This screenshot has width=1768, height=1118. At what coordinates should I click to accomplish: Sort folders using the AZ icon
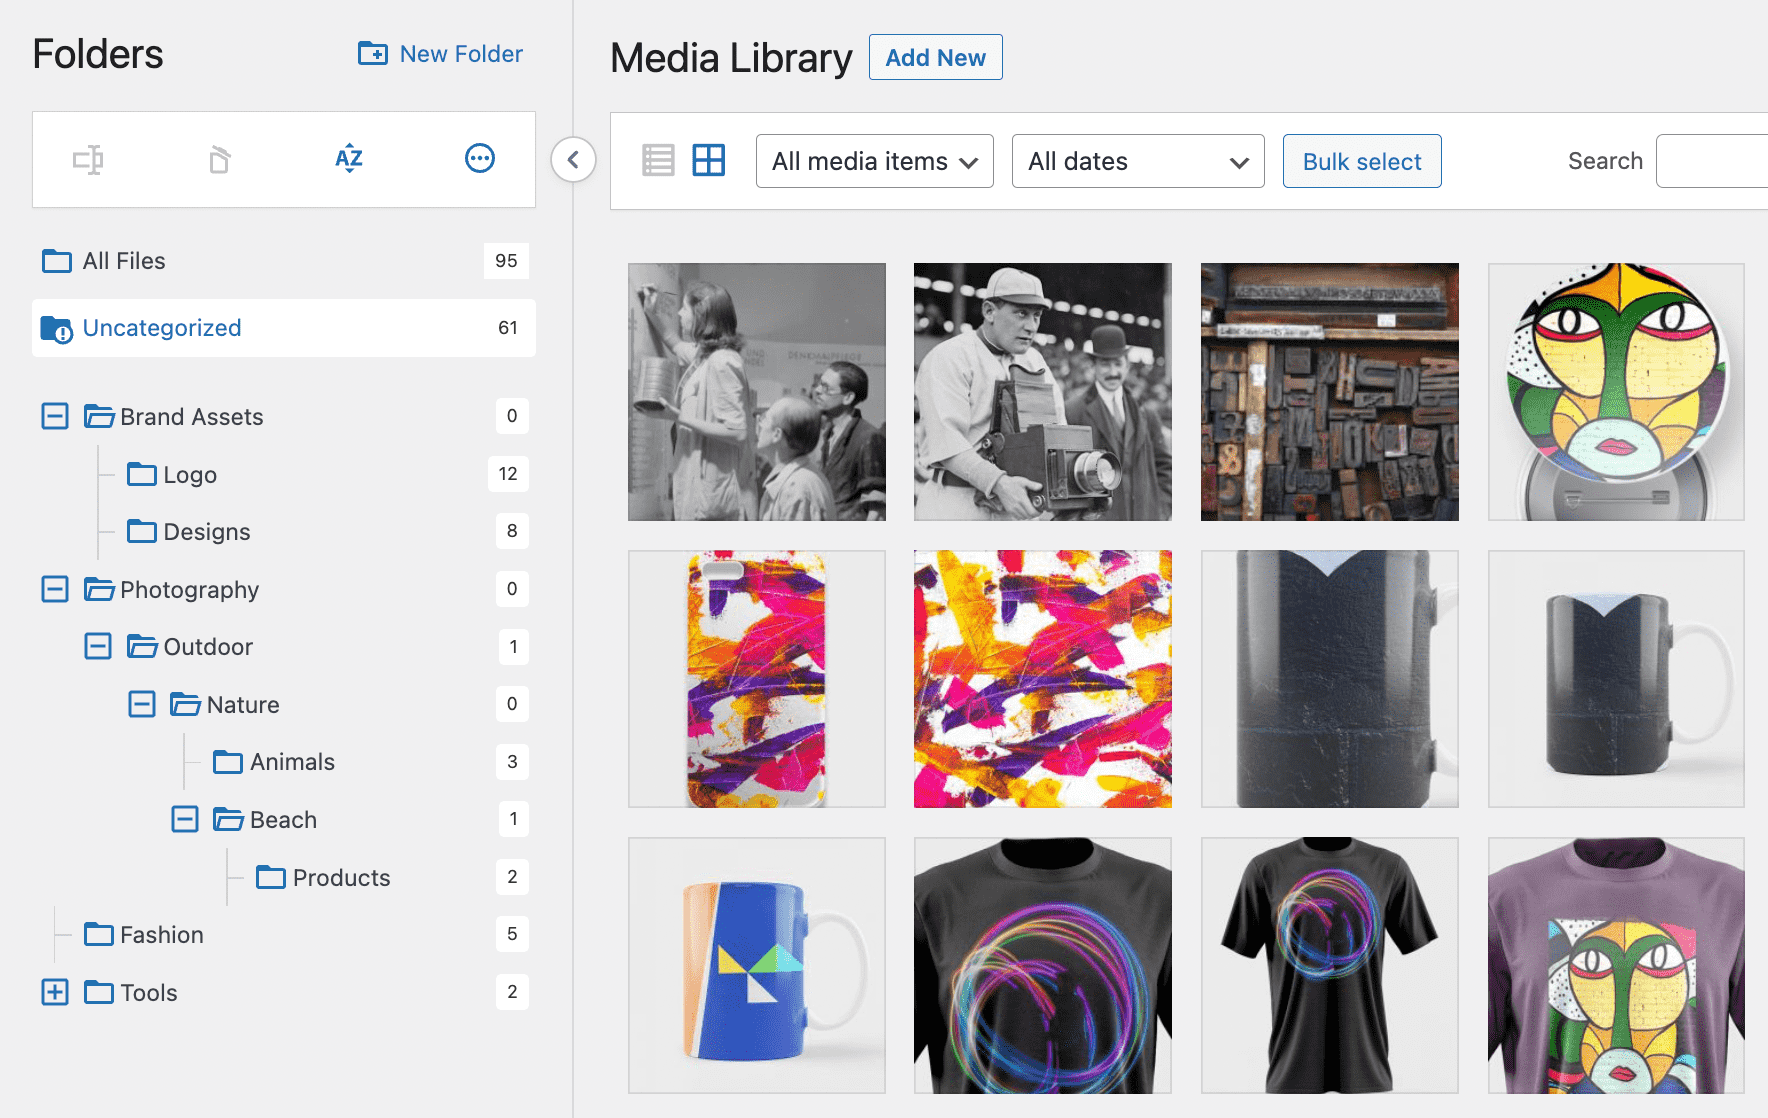tap(348, 159)
